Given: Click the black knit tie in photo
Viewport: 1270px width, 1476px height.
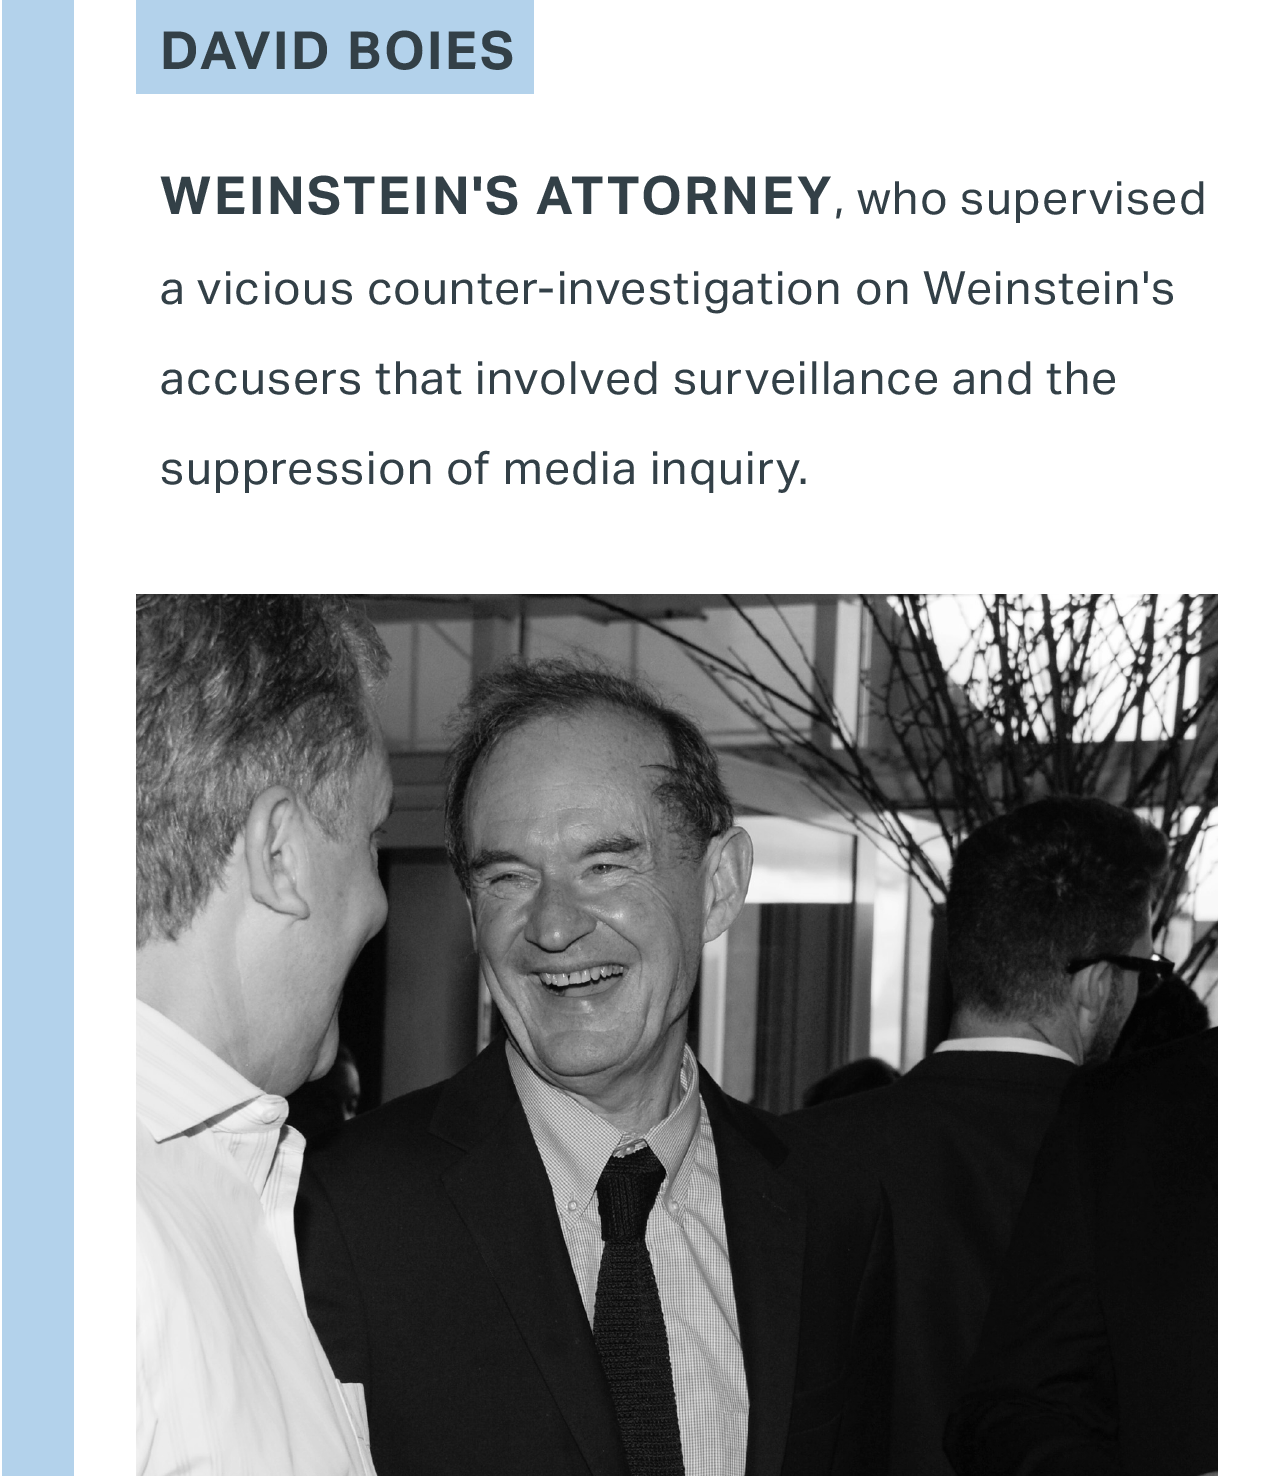Looking at the screenshot, I should [636, 1300].
